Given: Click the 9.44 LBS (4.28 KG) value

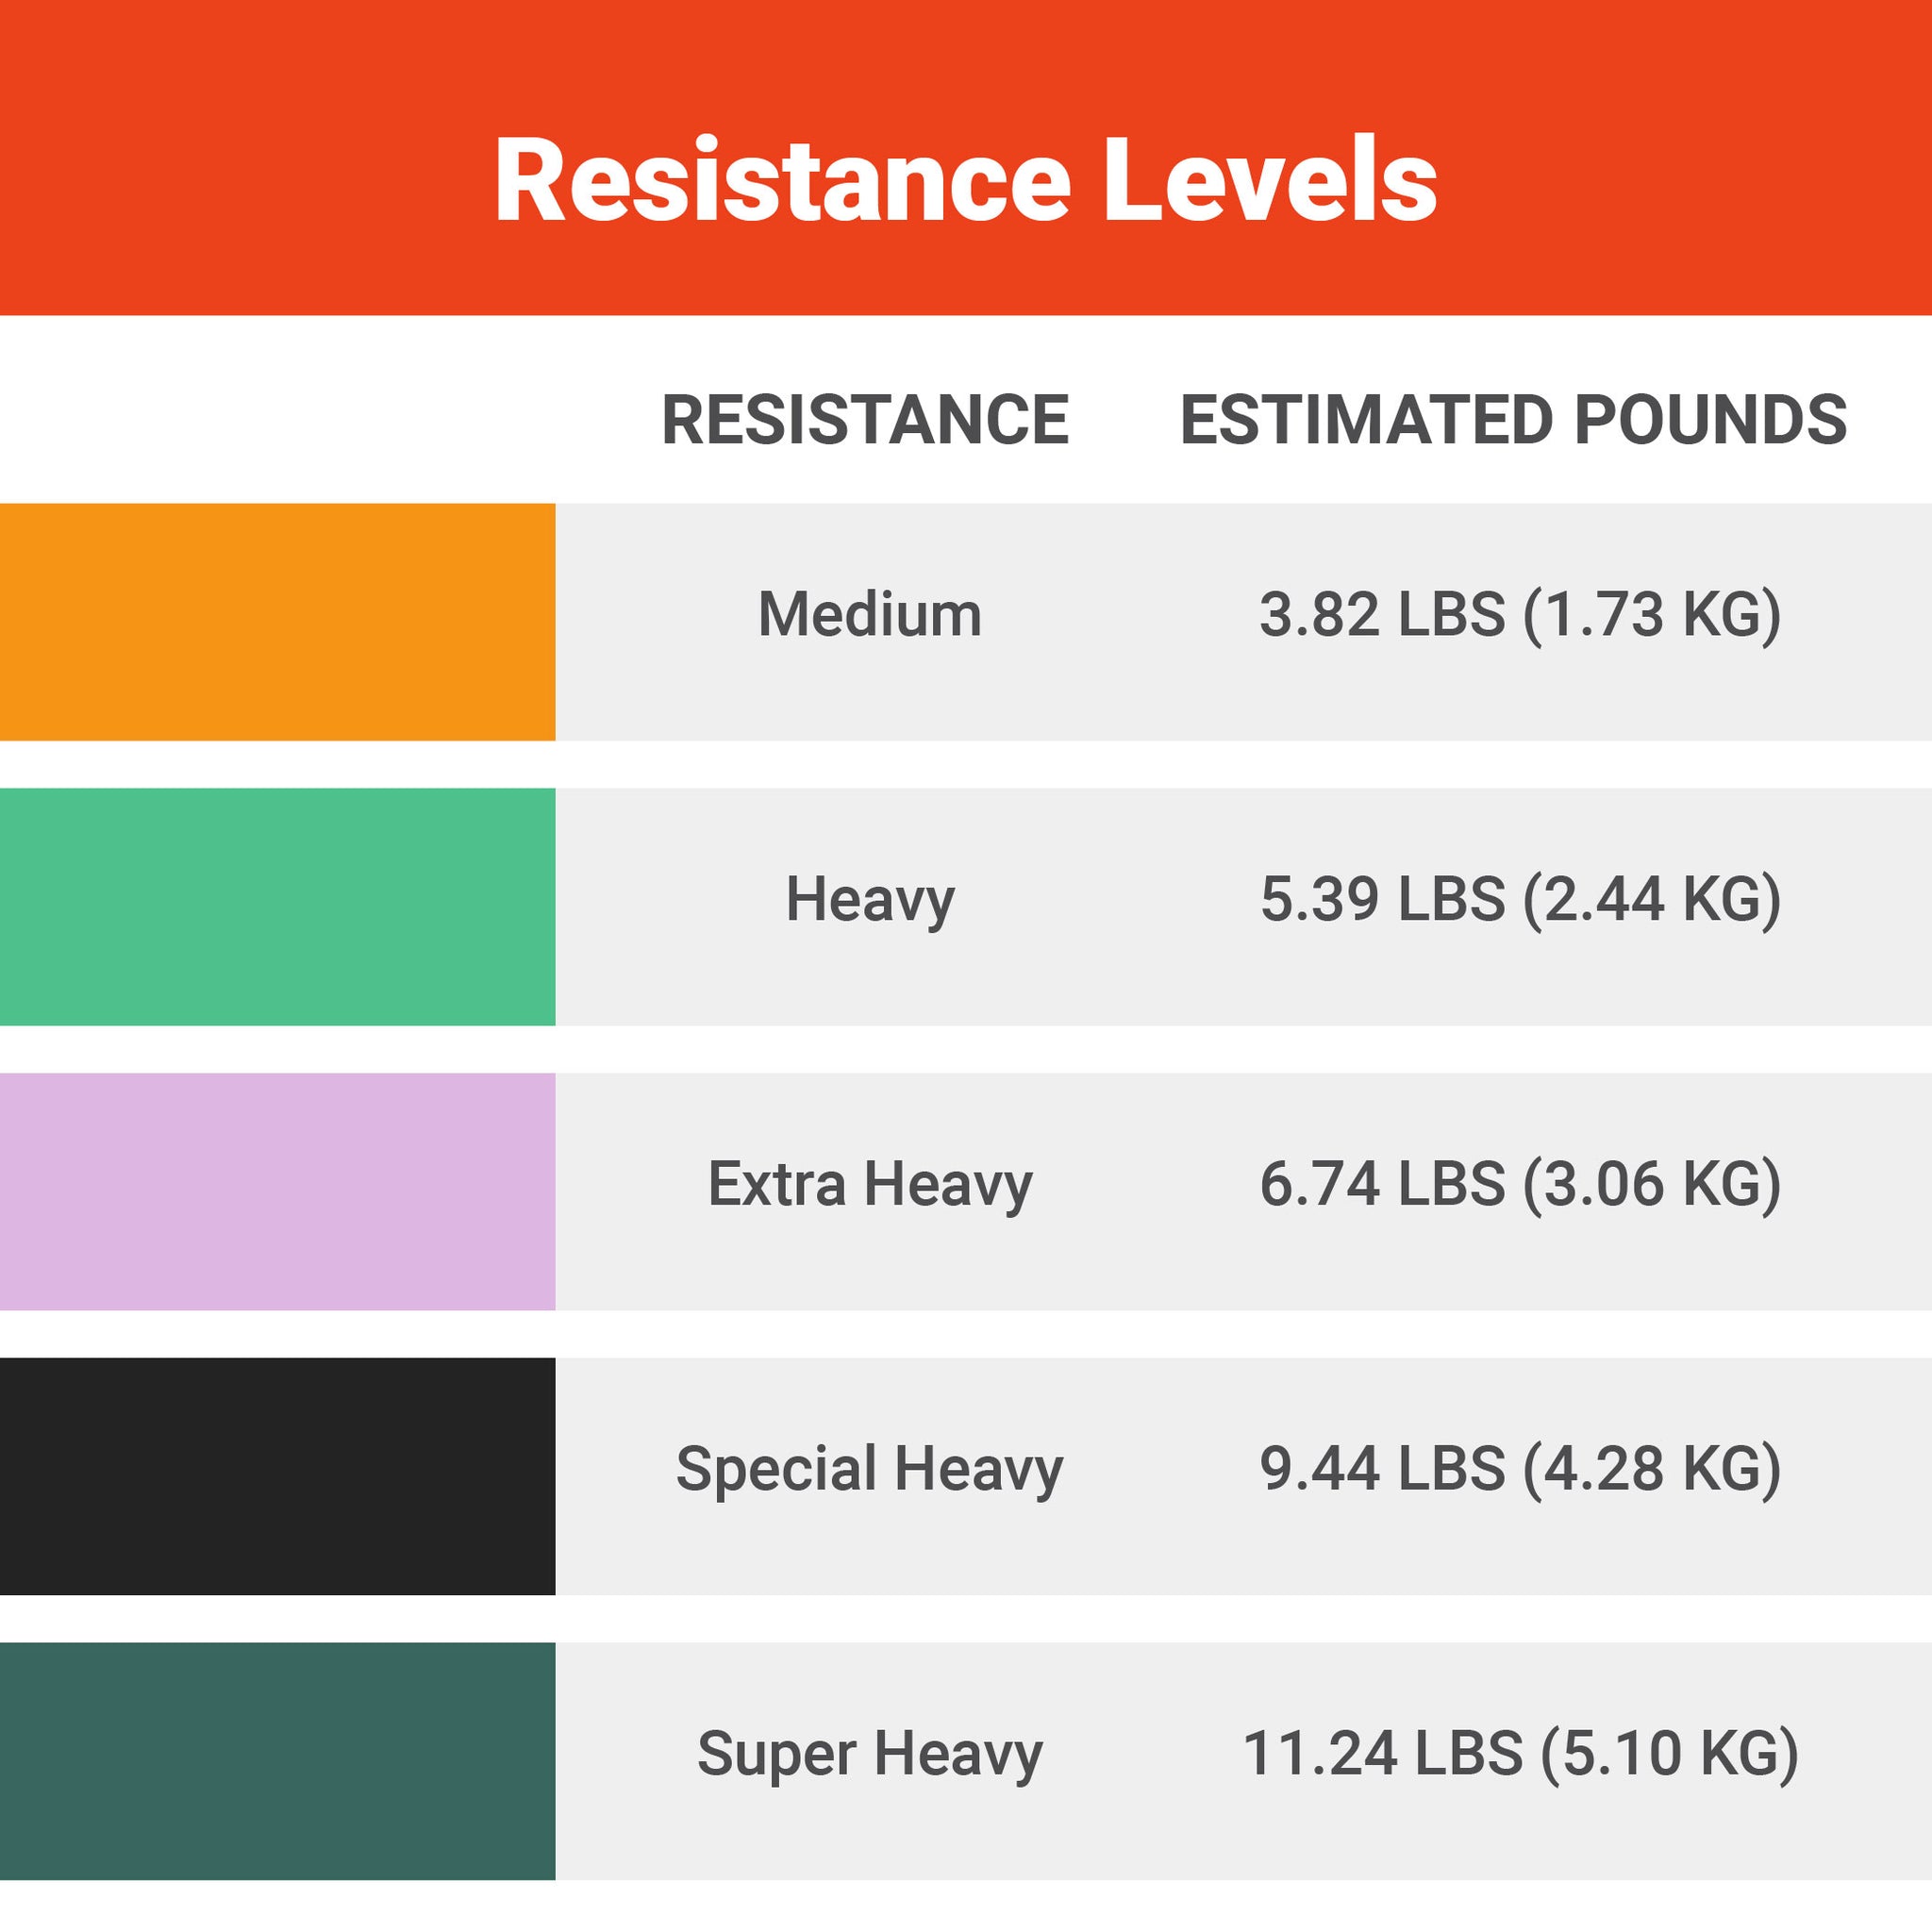Looking at the screenshot, I should (x=1520, y=1469).
